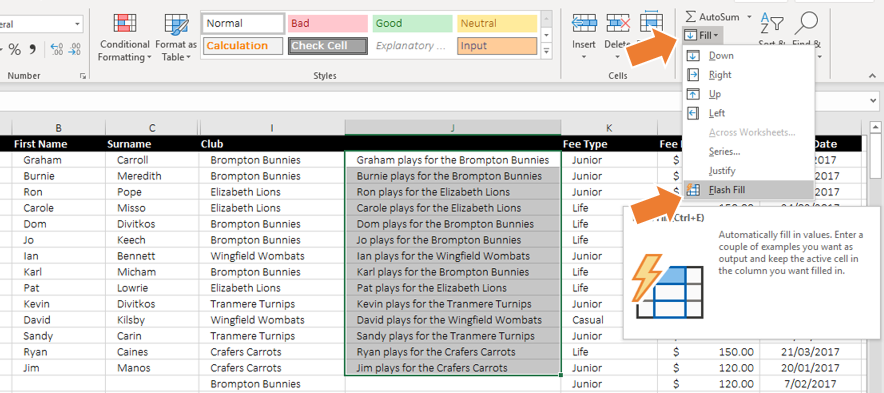
Task: Click the Fill button
Action: 702,36
